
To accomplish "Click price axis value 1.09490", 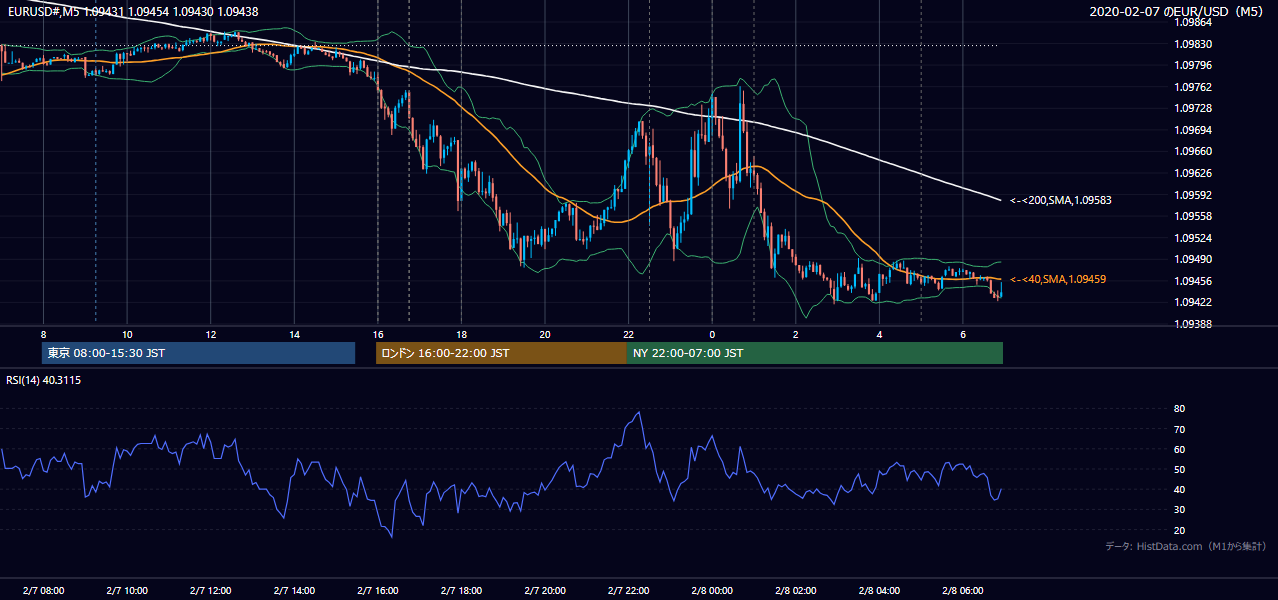I will (x=1193, y=259).
